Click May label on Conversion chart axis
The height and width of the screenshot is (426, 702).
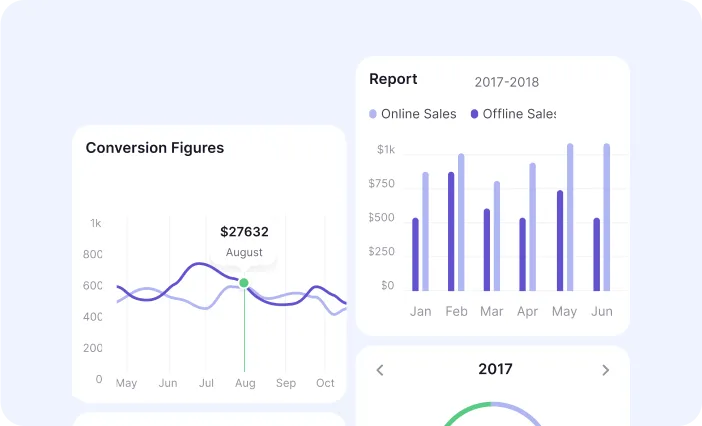(x=126, y=383)
